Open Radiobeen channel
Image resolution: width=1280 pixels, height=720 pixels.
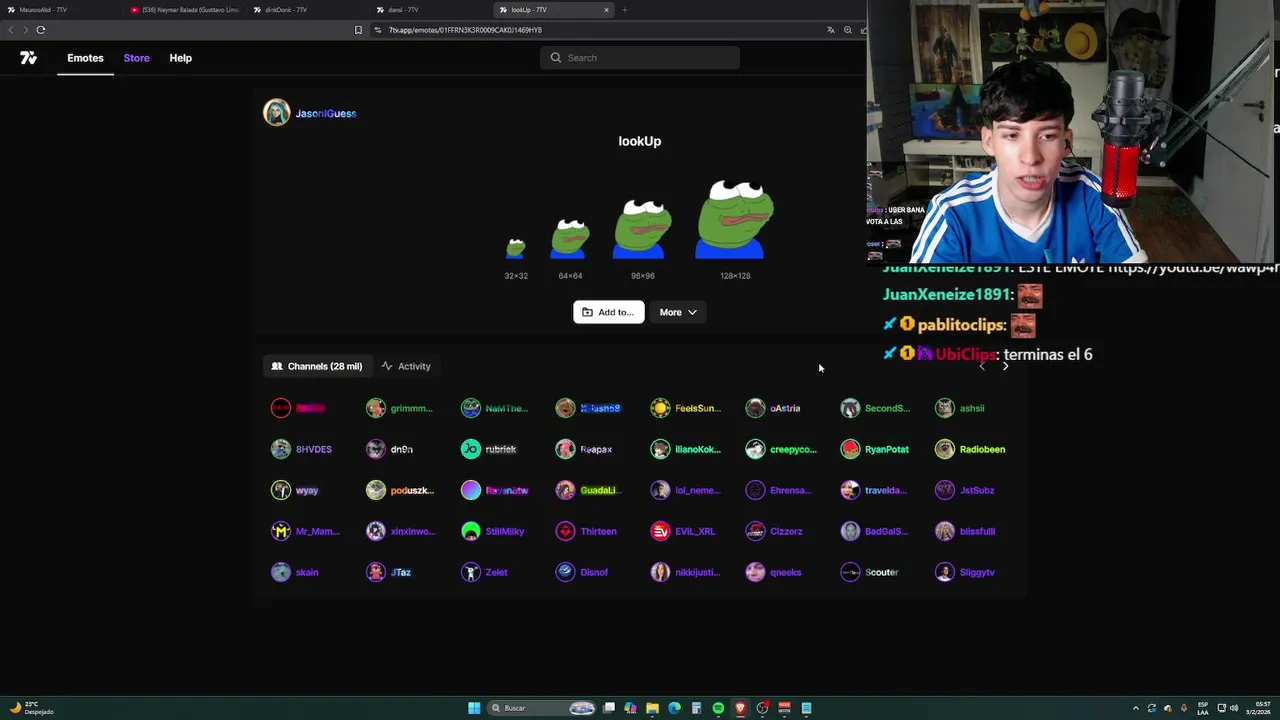[x=971, y=449]
